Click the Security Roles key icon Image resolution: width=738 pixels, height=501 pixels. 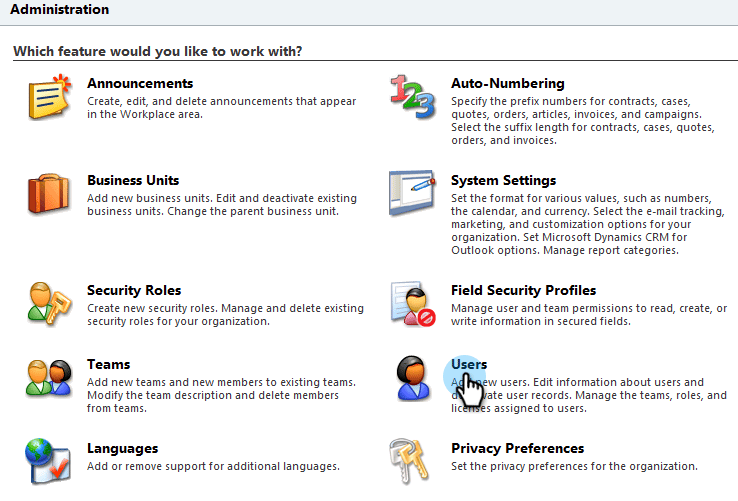tap(49, 304)
